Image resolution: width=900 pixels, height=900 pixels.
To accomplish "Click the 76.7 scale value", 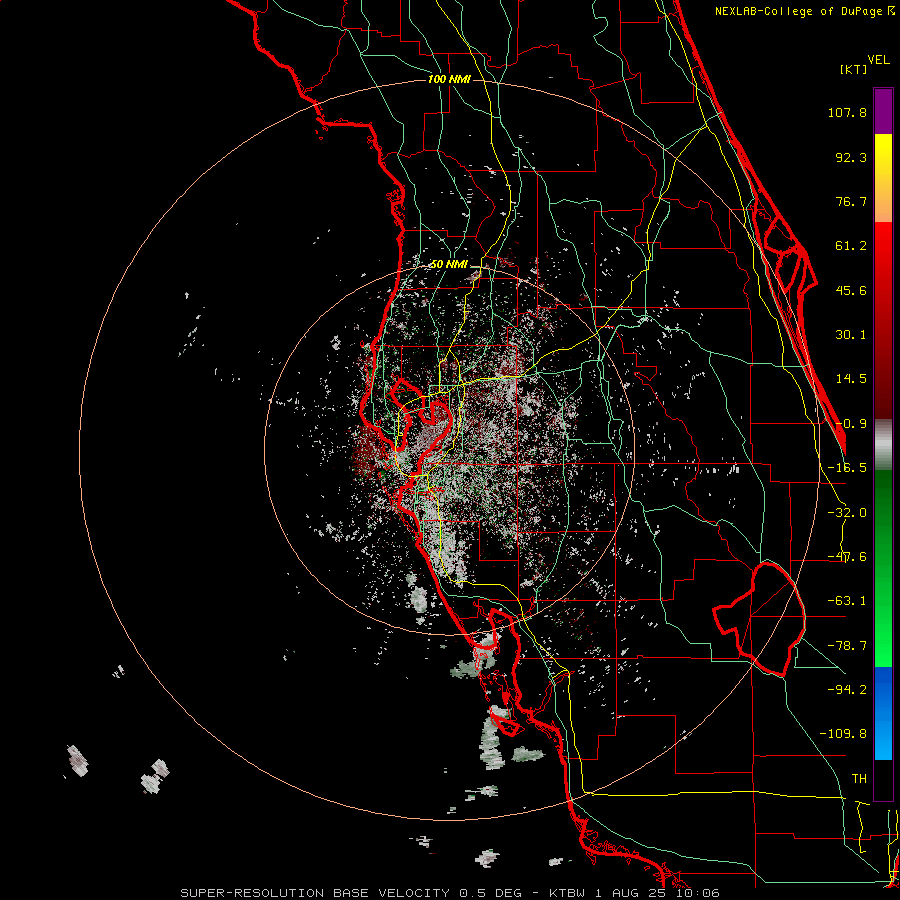I will 851,201.
